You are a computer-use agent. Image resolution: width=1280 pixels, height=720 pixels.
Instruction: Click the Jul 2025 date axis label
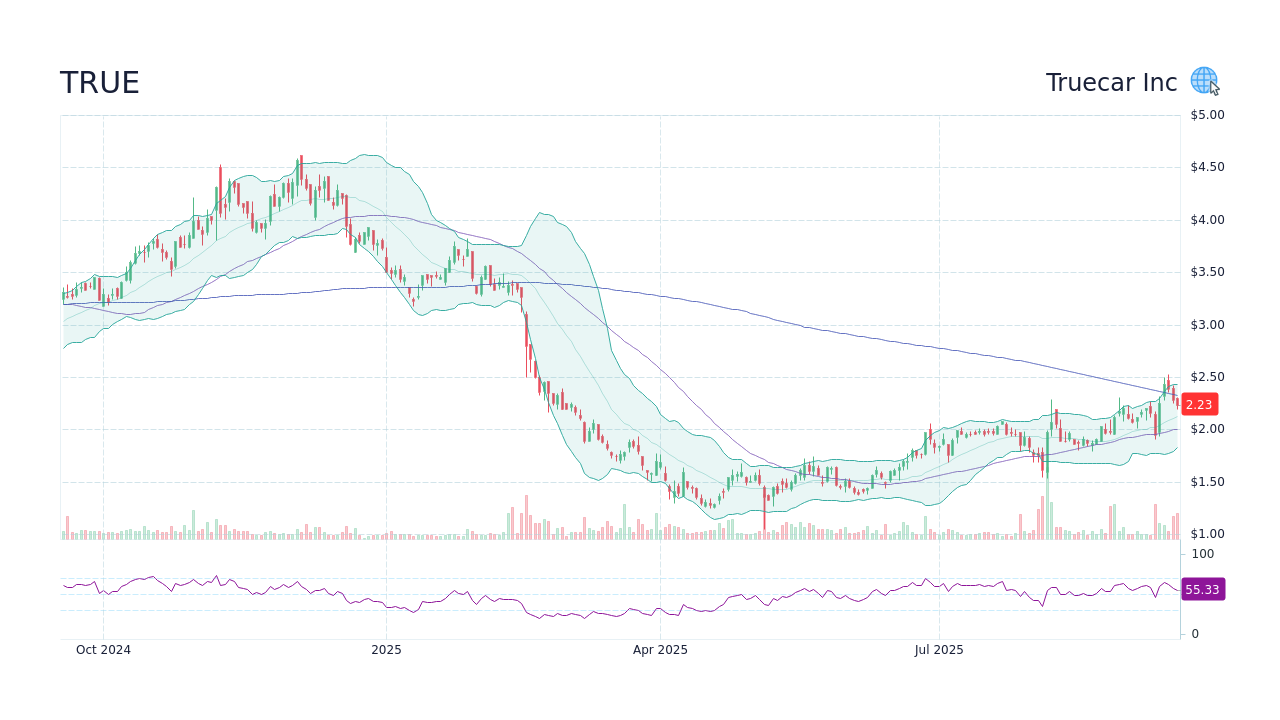938,649
